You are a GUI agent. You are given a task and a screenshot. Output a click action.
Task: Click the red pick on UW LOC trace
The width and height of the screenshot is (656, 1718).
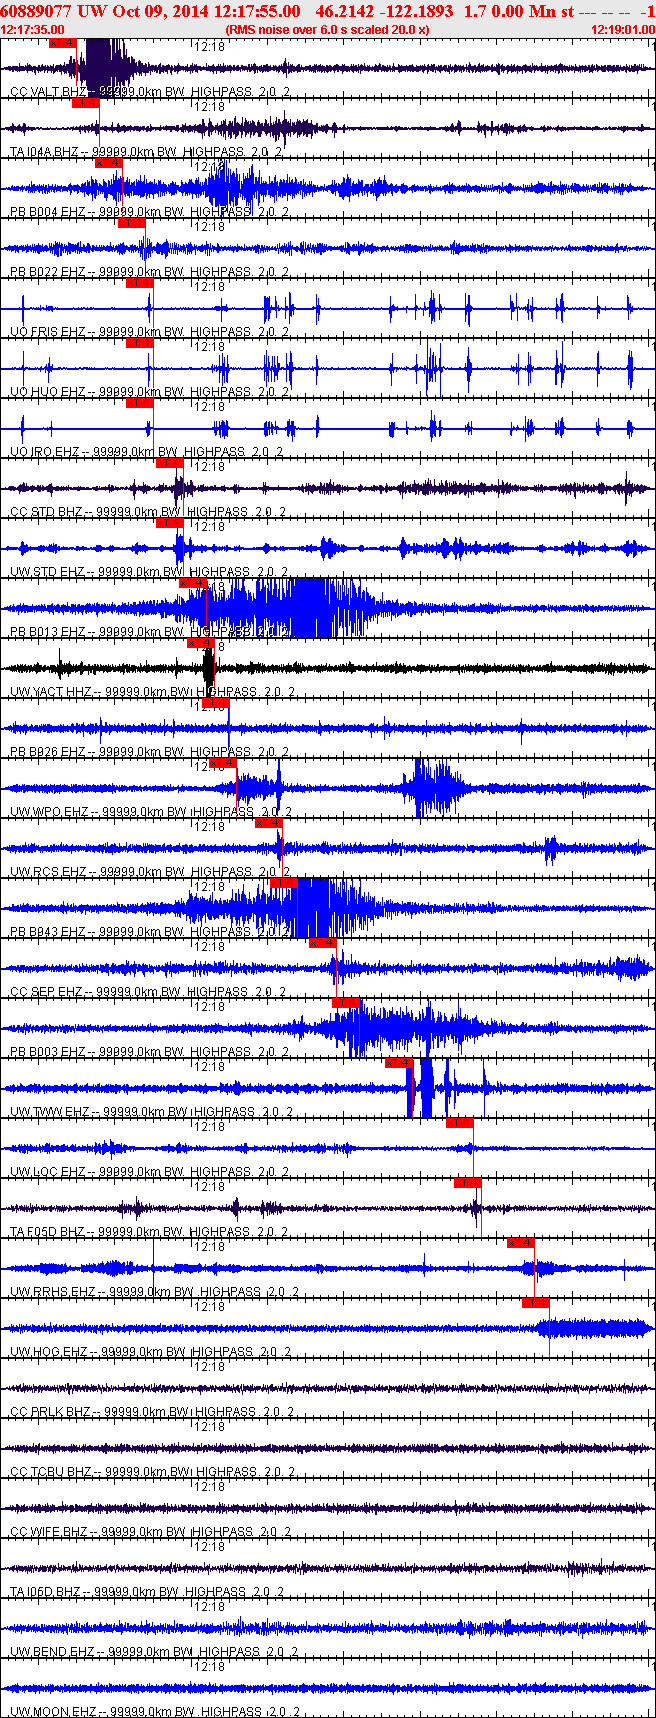(460, 1123)
